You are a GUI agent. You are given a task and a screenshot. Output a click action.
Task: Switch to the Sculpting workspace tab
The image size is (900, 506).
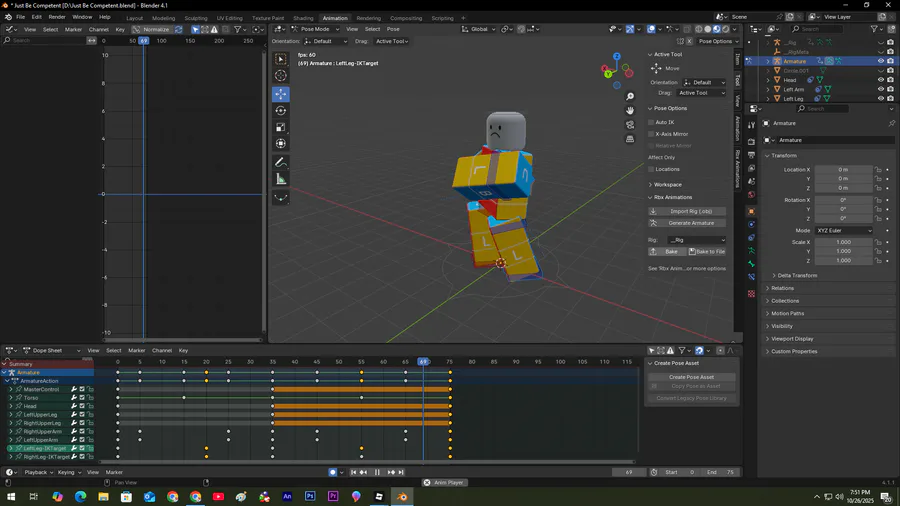point(196,18)
